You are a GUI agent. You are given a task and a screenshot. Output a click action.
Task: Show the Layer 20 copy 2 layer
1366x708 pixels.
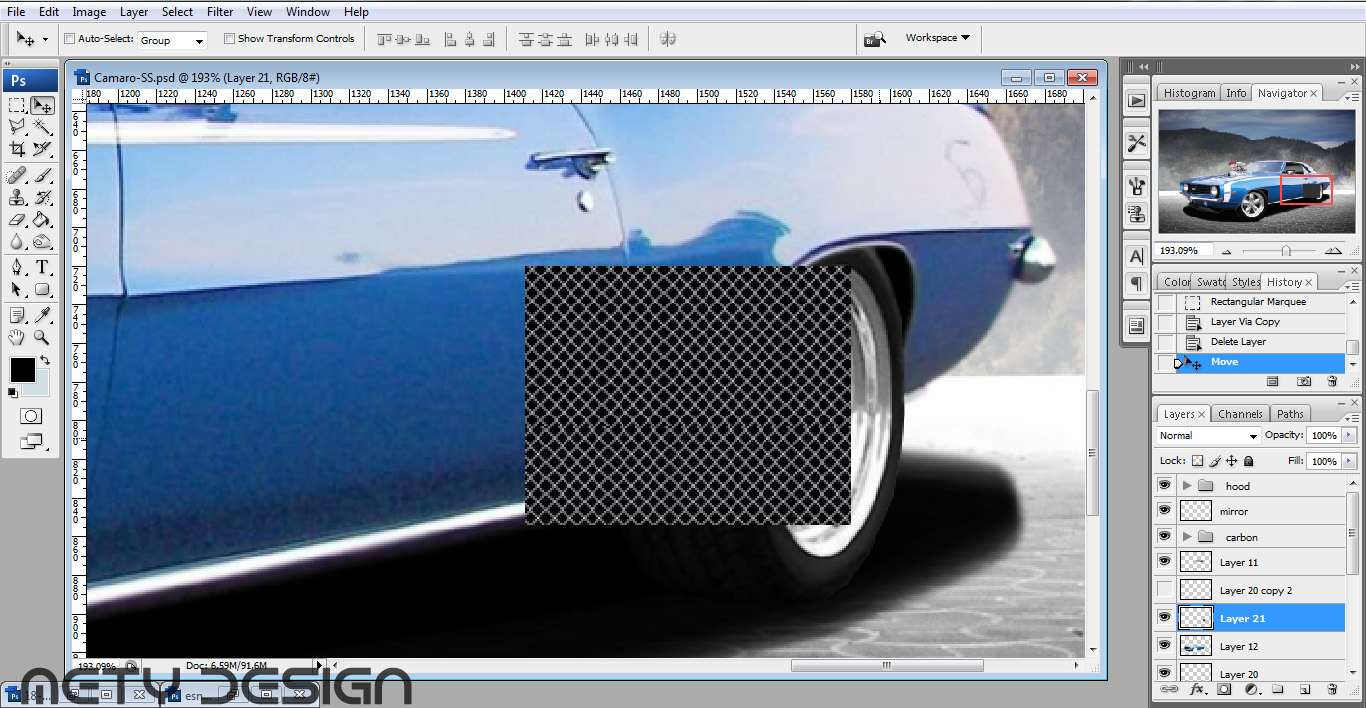pyautogui.click(x=1164, y=590)
